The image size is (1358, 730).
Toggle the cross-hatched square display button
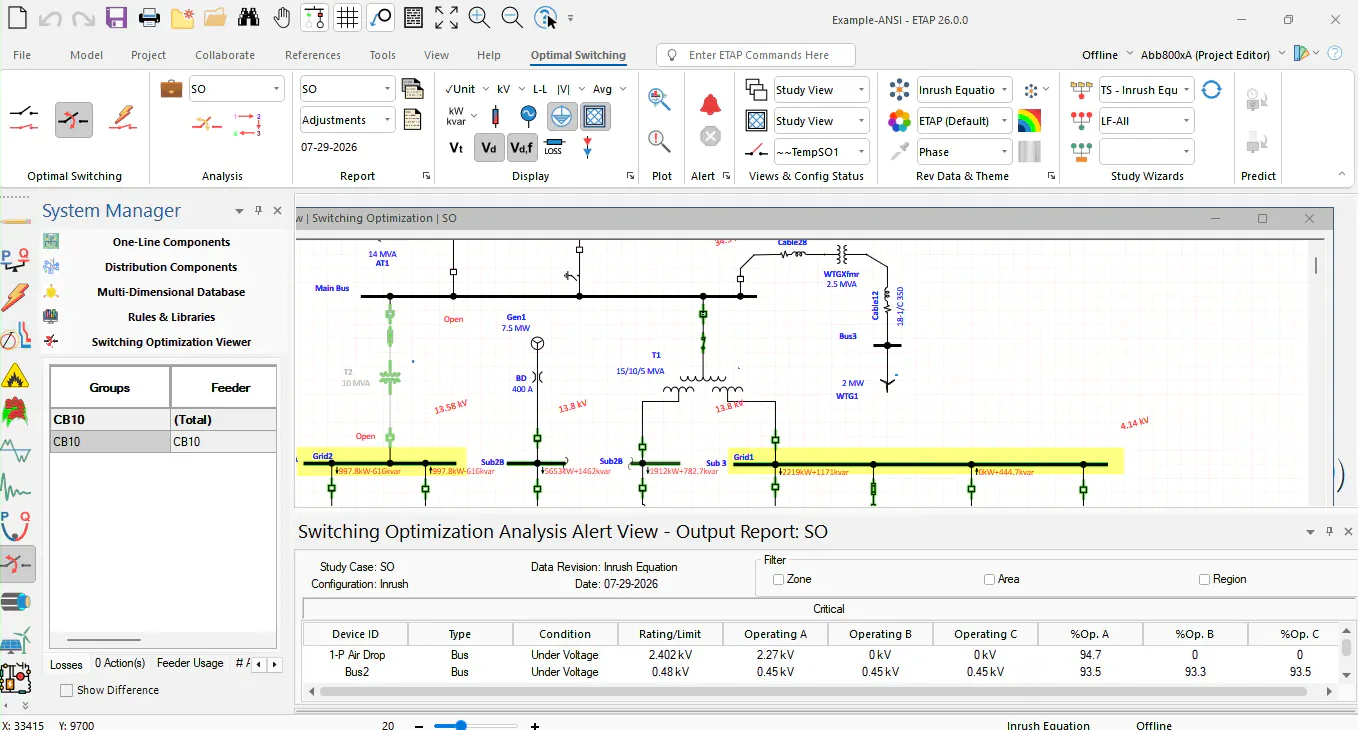(x=595, y=117)
